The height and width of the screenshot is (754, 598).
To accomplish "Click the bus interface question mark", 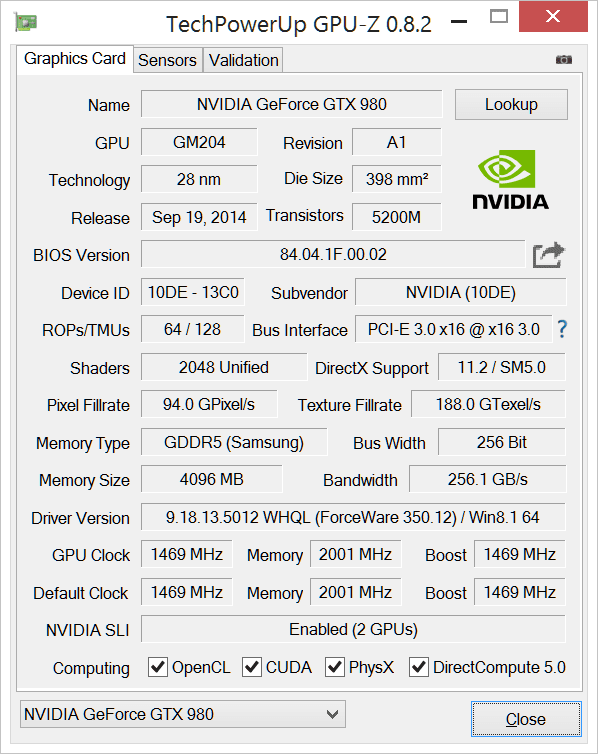I will click(x=562, y=329).
